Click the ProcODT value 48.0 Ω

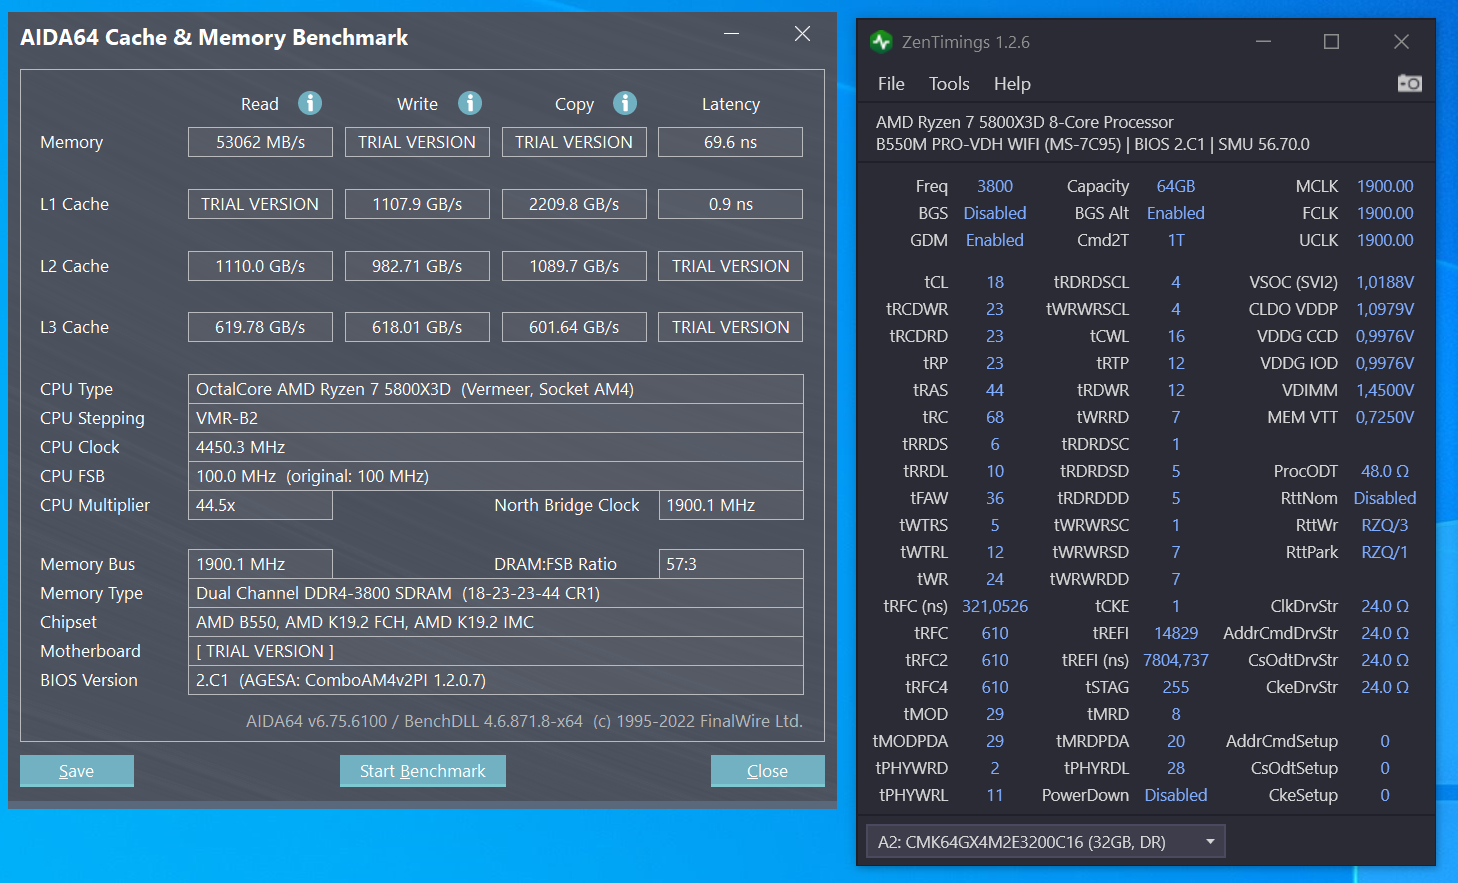click(1385, 471)
